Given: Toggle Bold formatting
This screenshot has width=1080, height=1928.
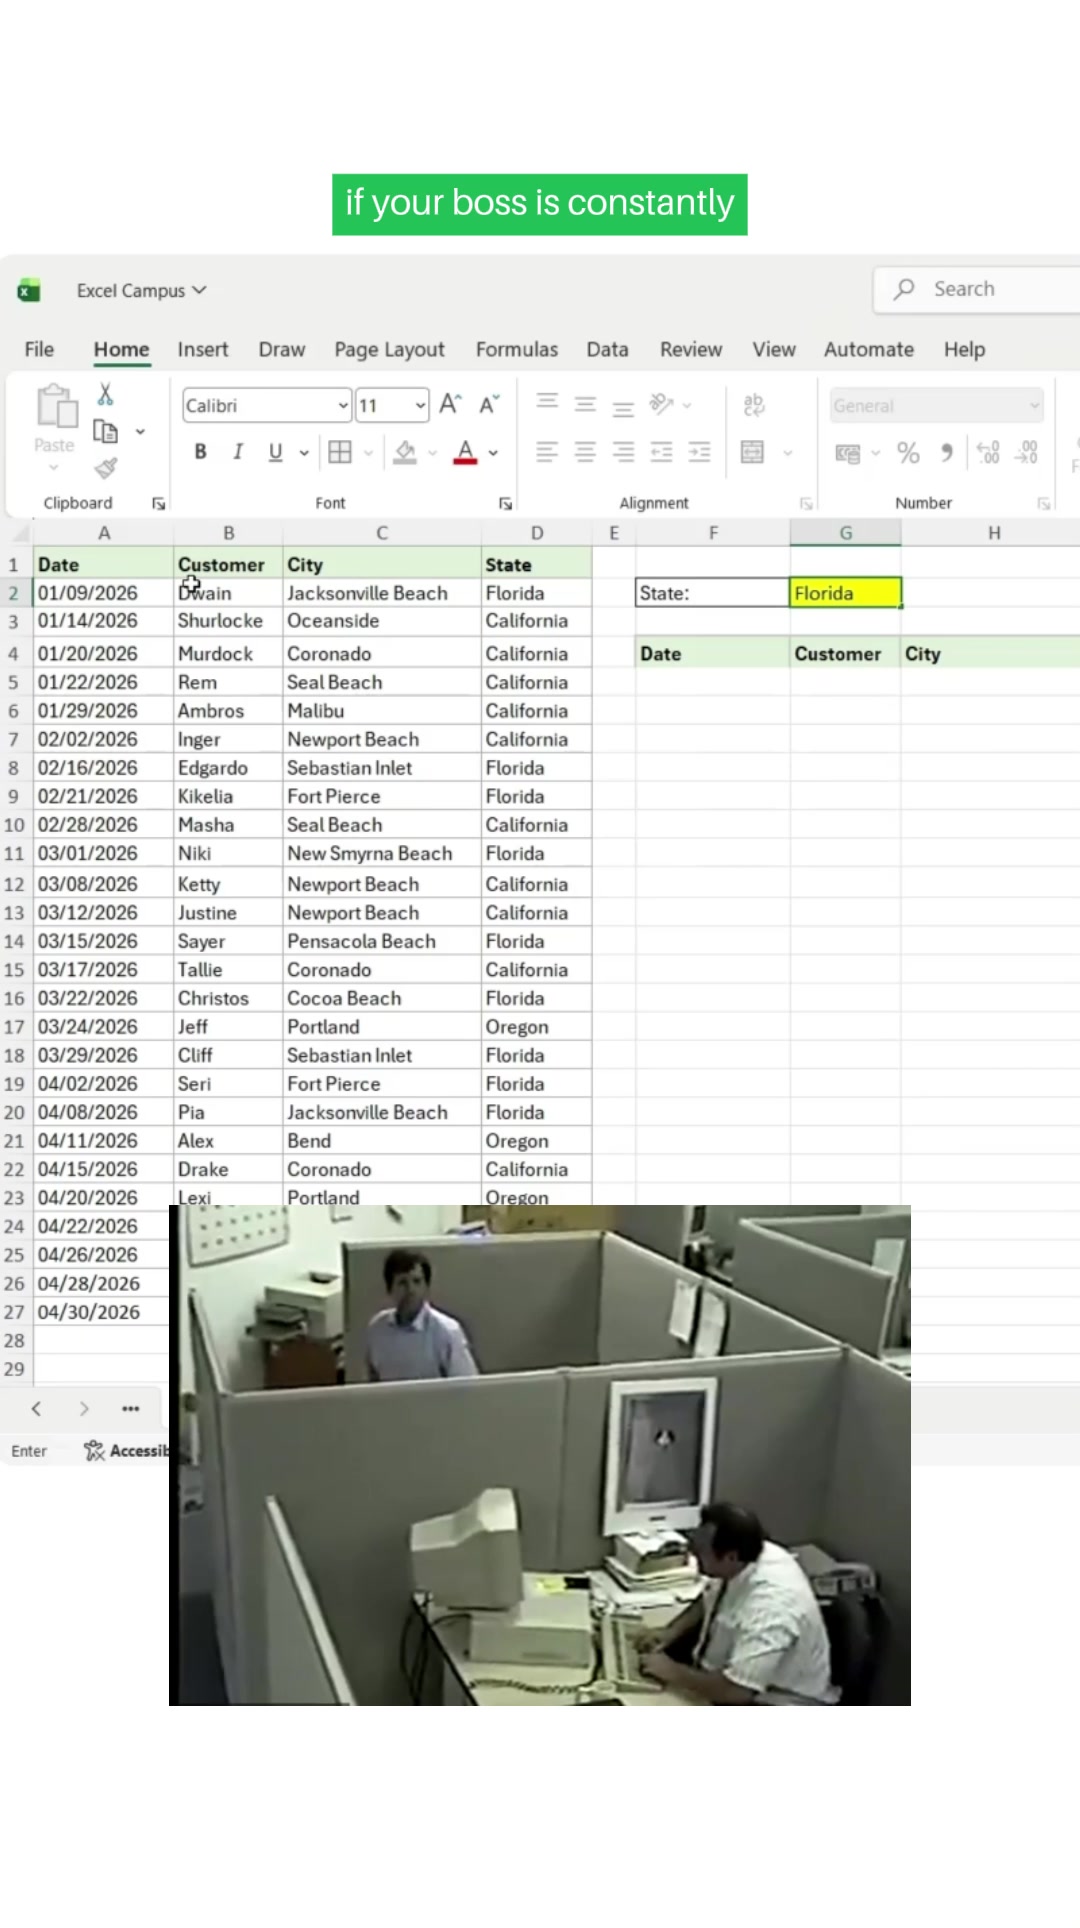Looking at the screenshot, I should pyautogui.click(x=200, y=452).
